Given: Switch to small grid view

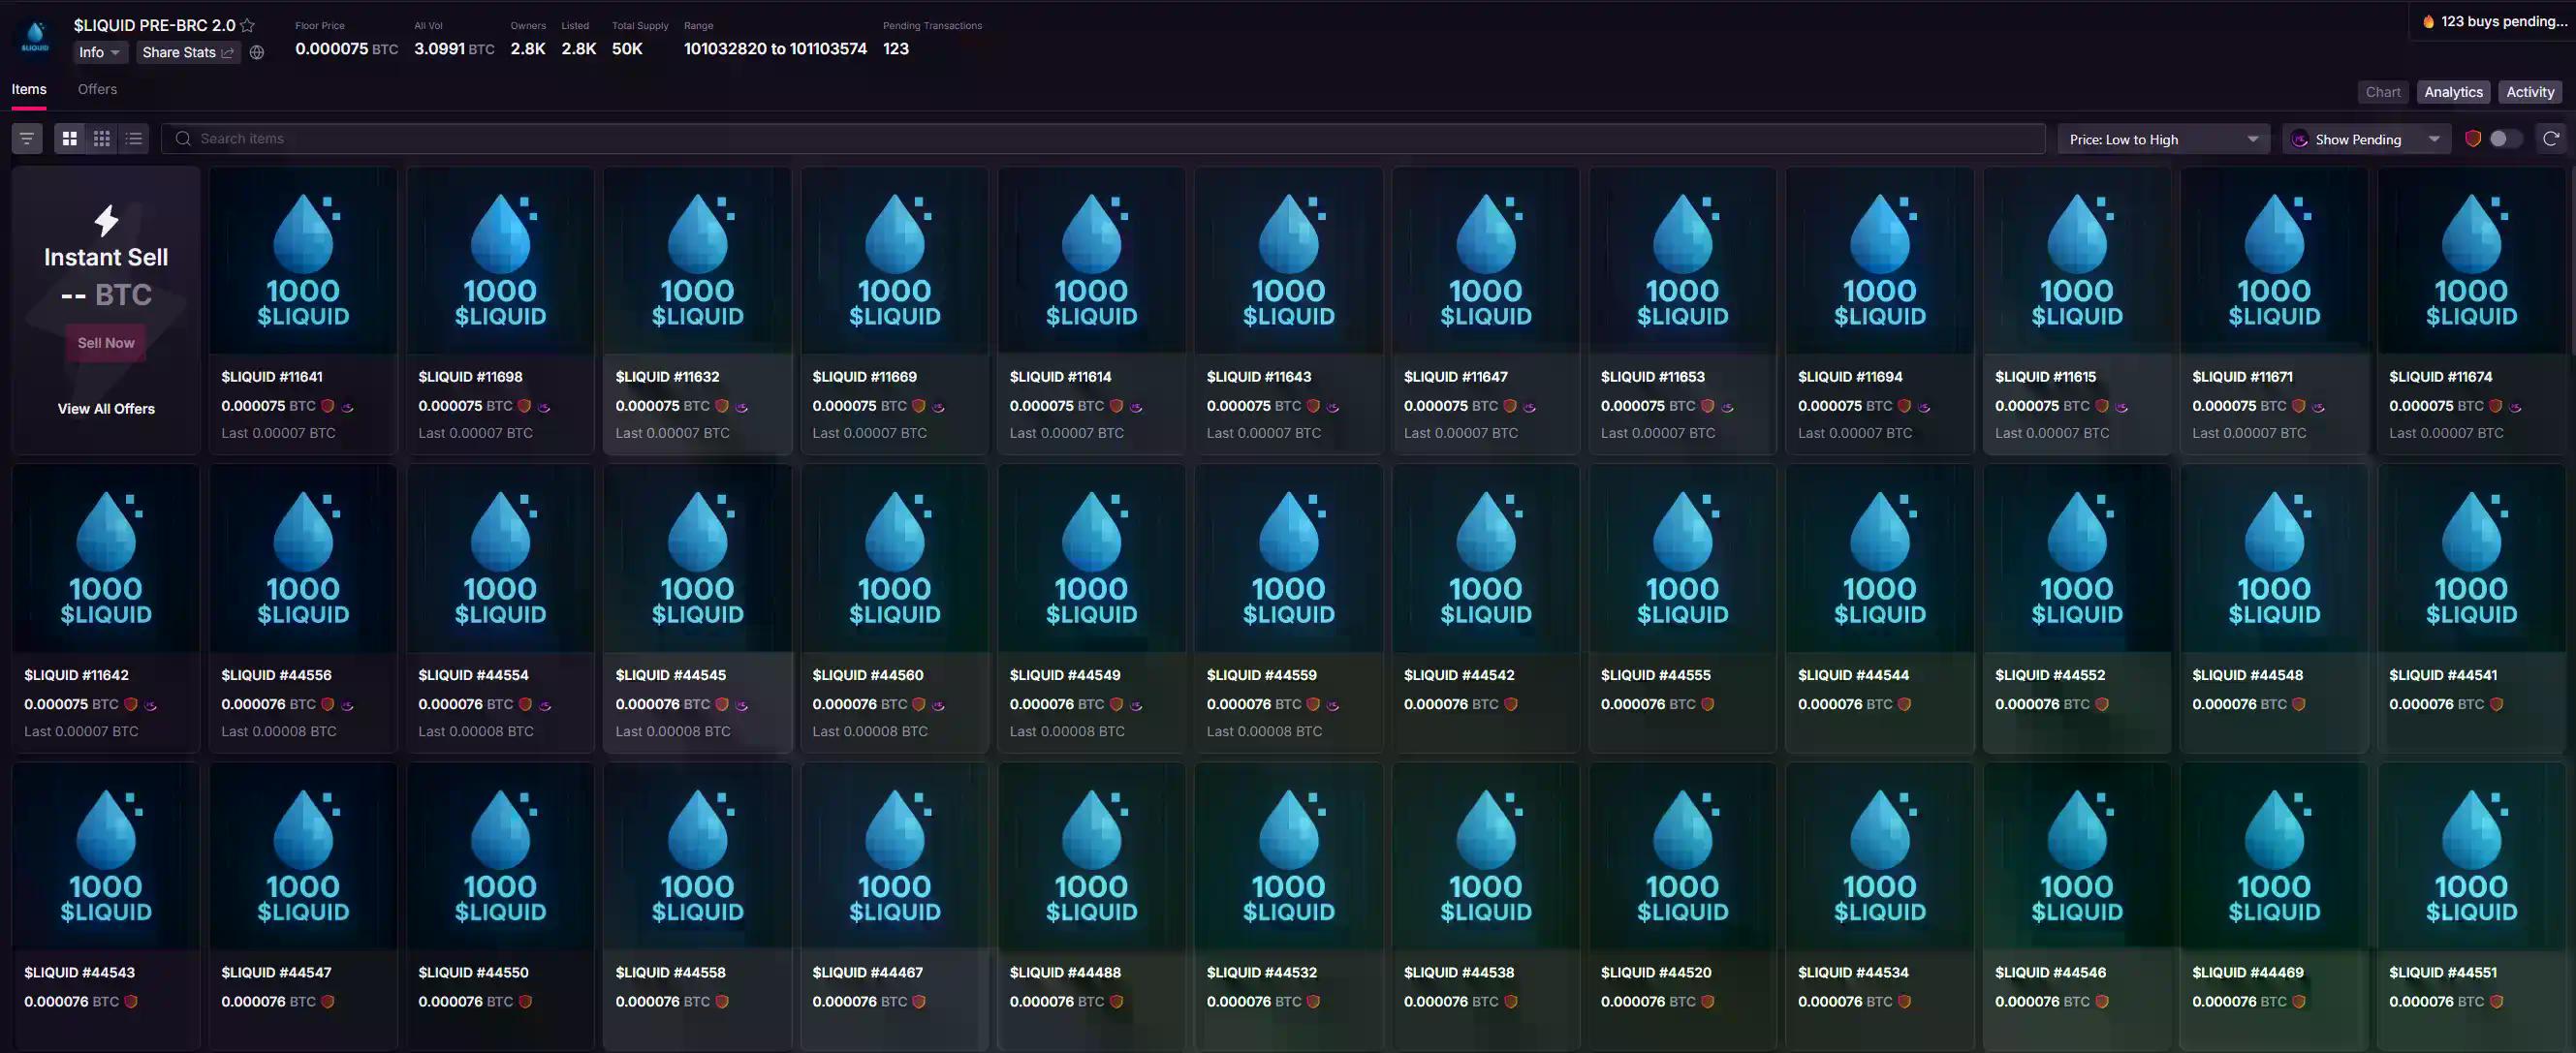Looking at the screenshot, I should pos(102,138).
